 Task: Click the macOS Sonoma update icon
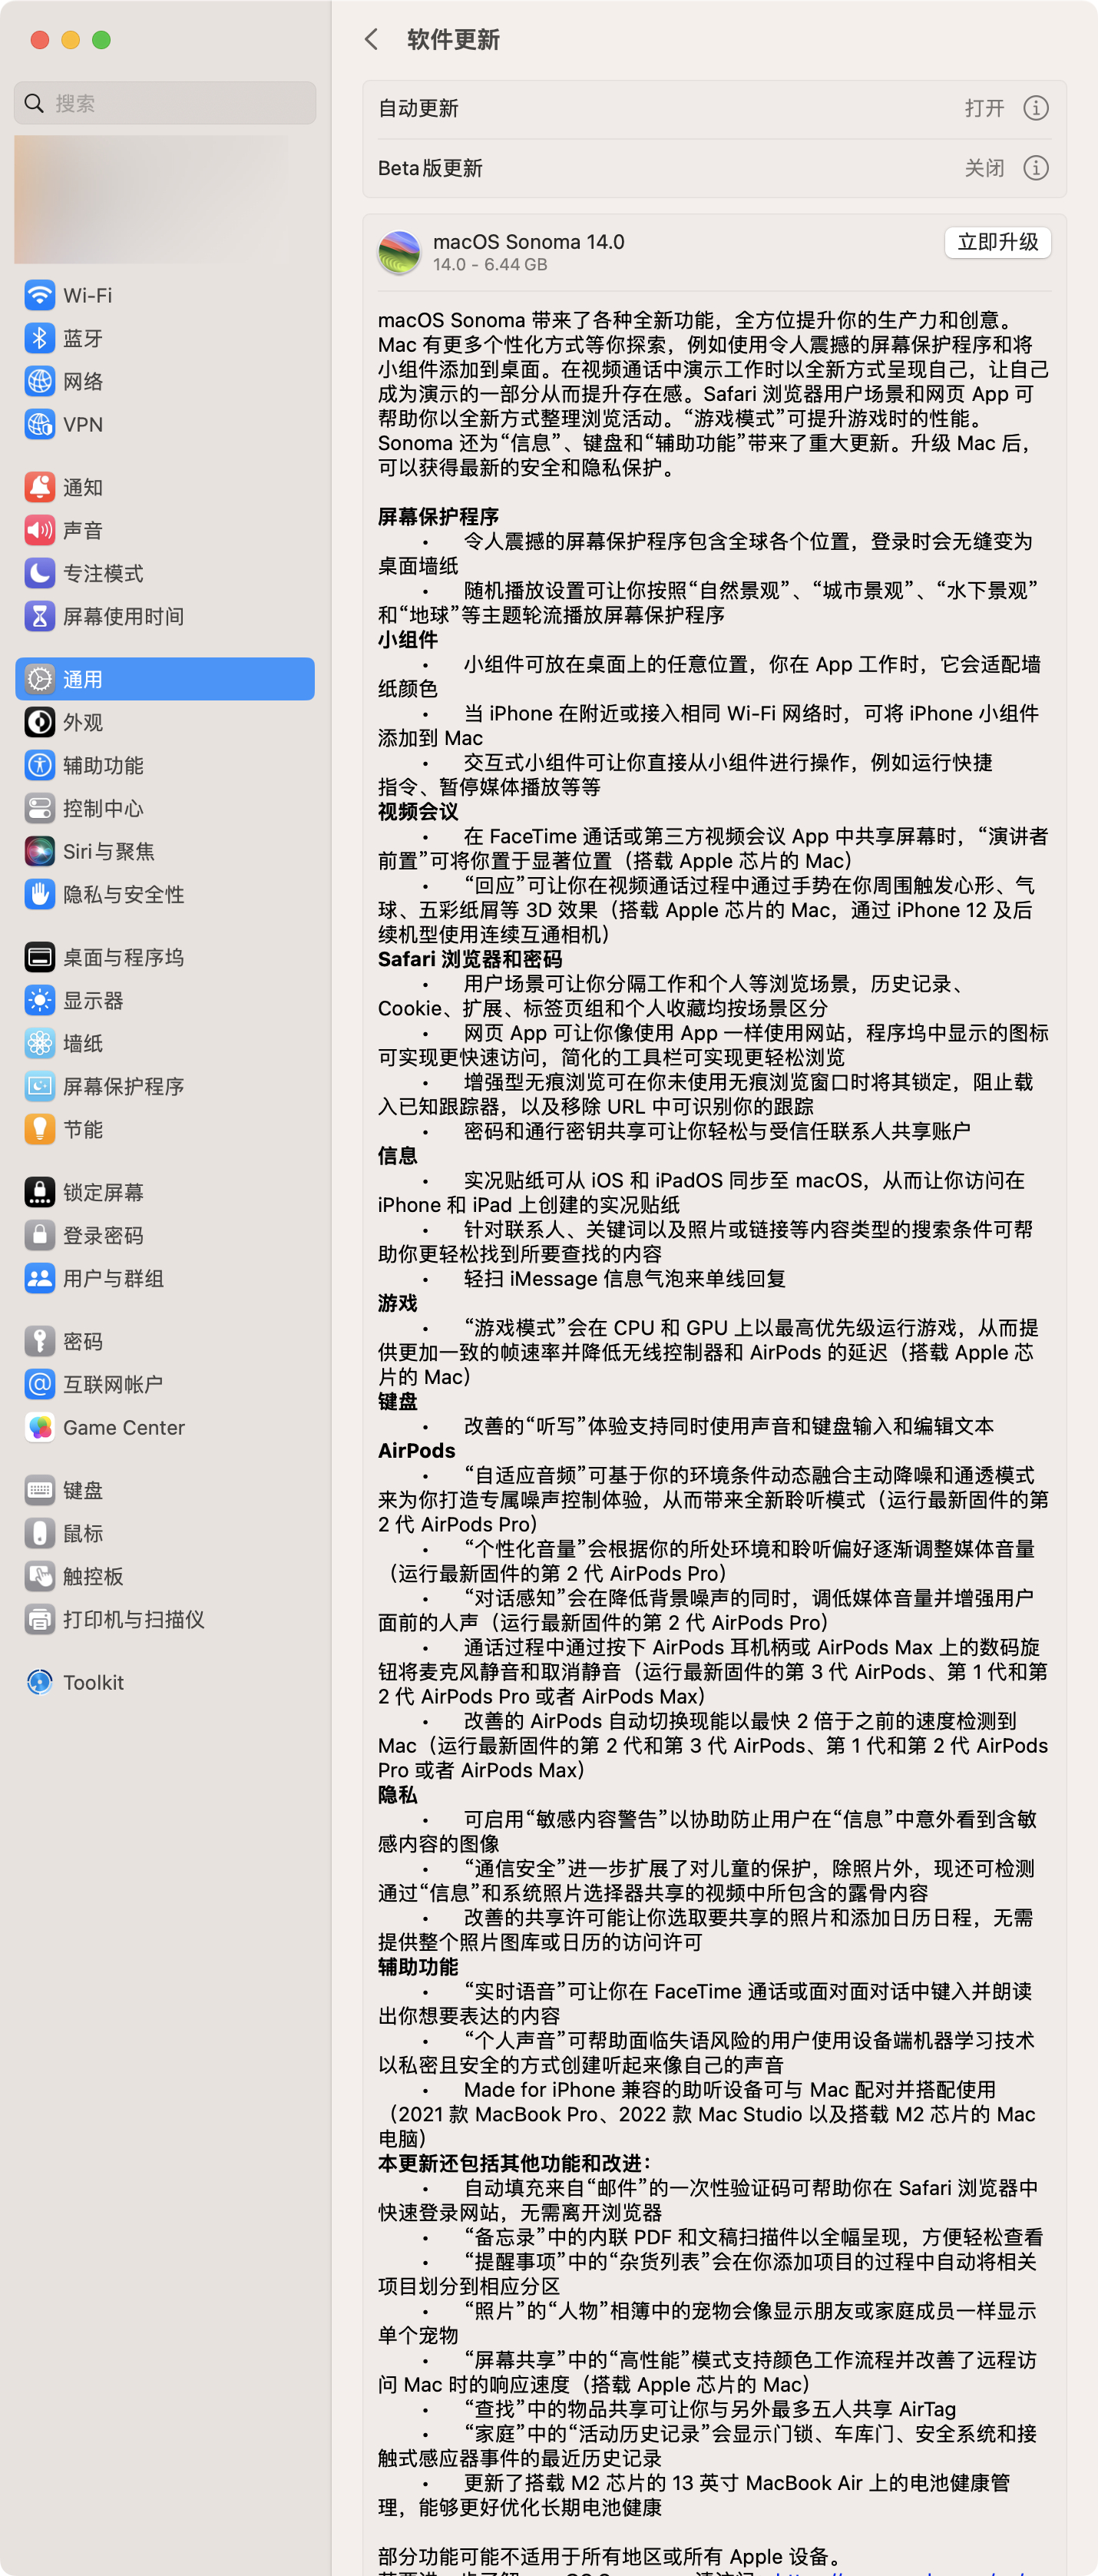399,252
